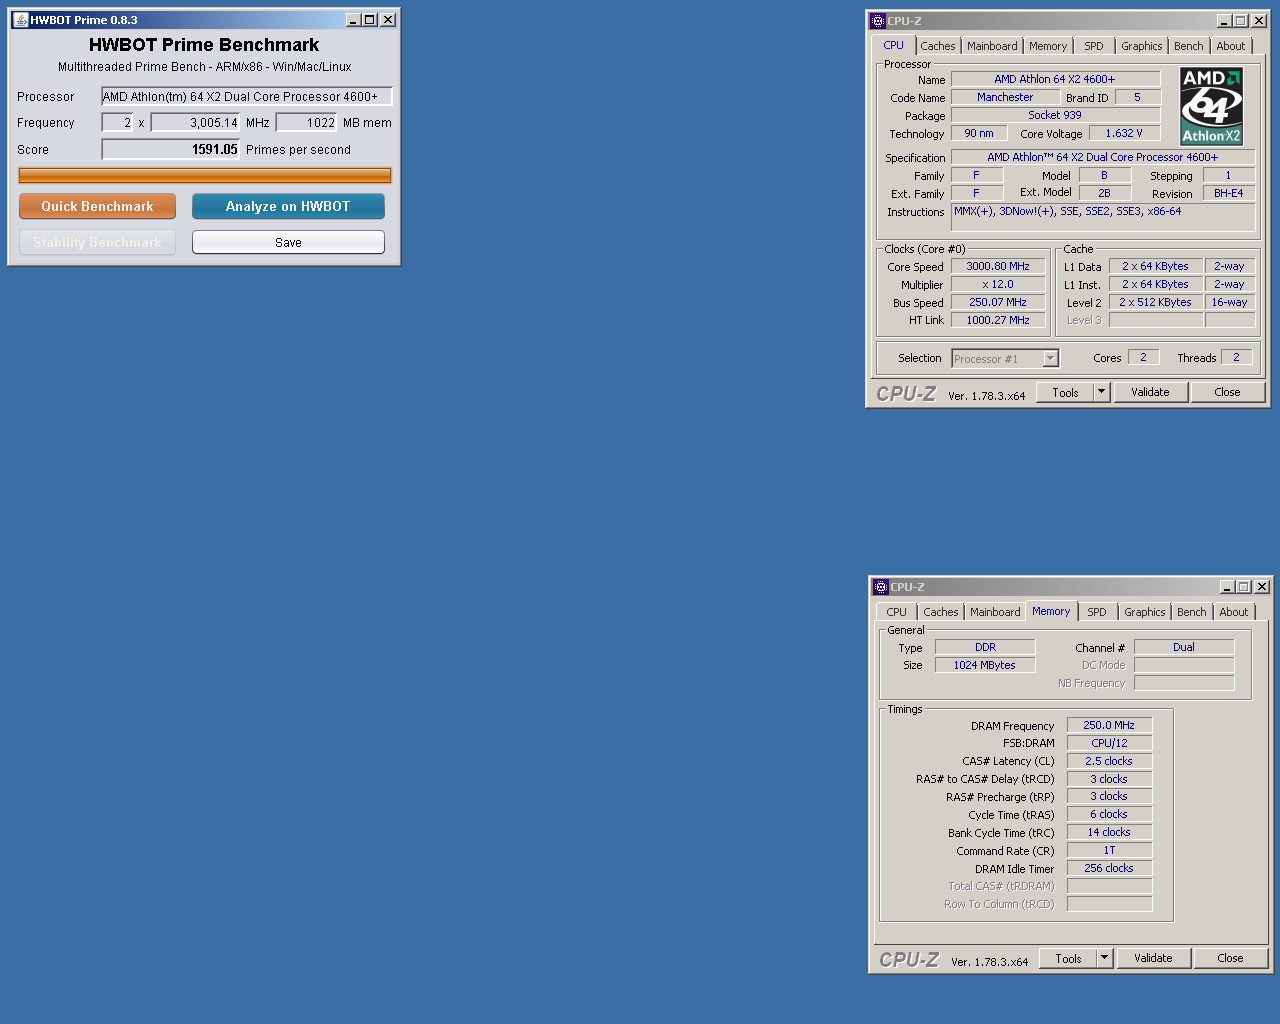Click the disabled Stability Benchmark button

pos(97,242)
